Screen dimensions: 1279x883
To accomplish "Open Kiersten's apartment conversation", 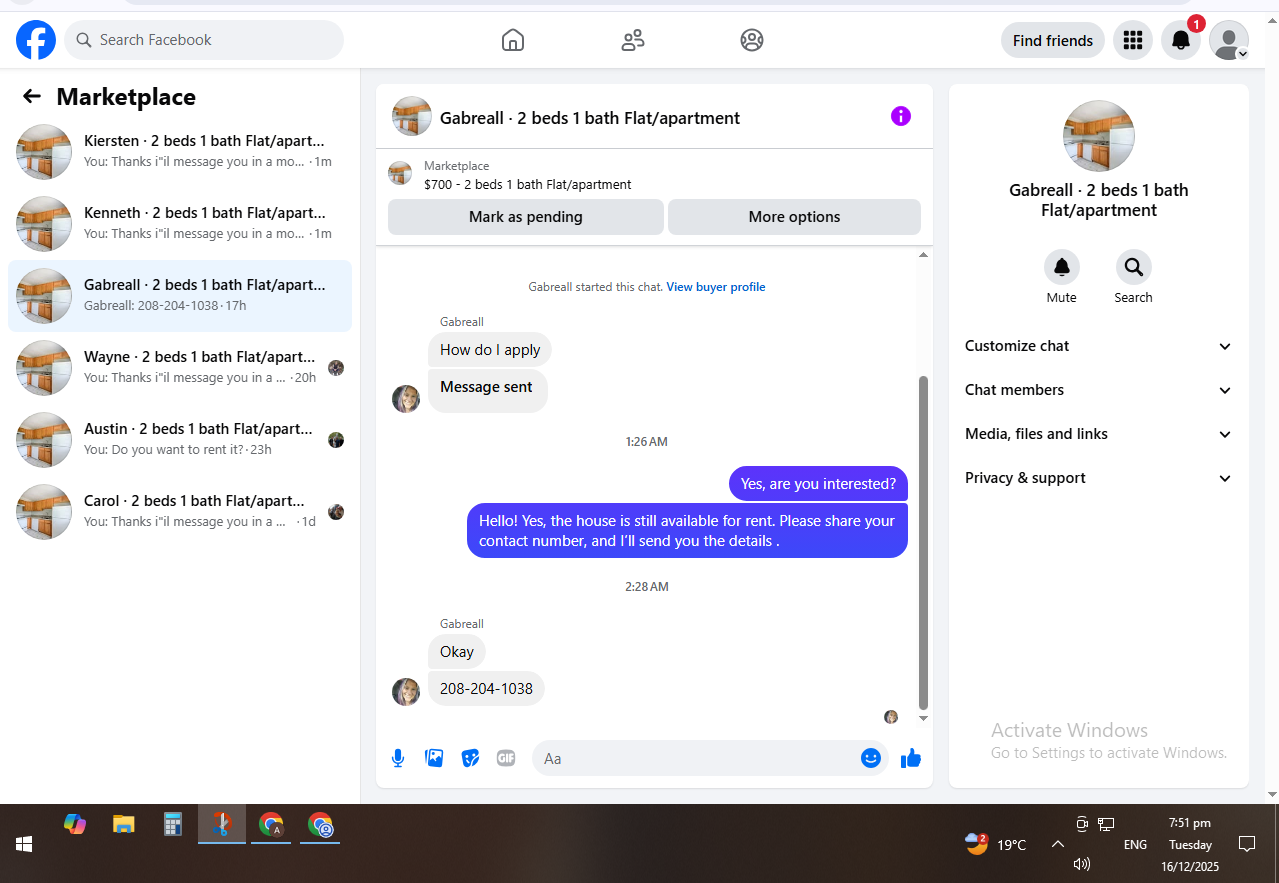I will pos(180,152).
